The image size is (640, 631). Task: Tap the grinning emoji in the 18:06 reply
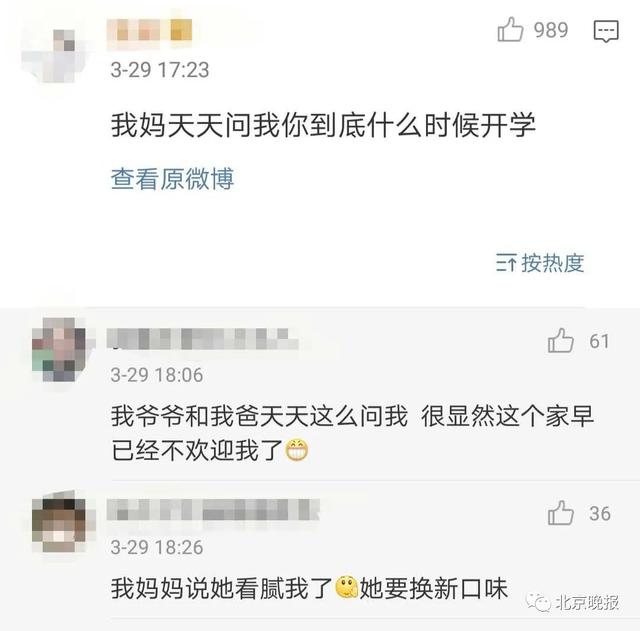297,450
